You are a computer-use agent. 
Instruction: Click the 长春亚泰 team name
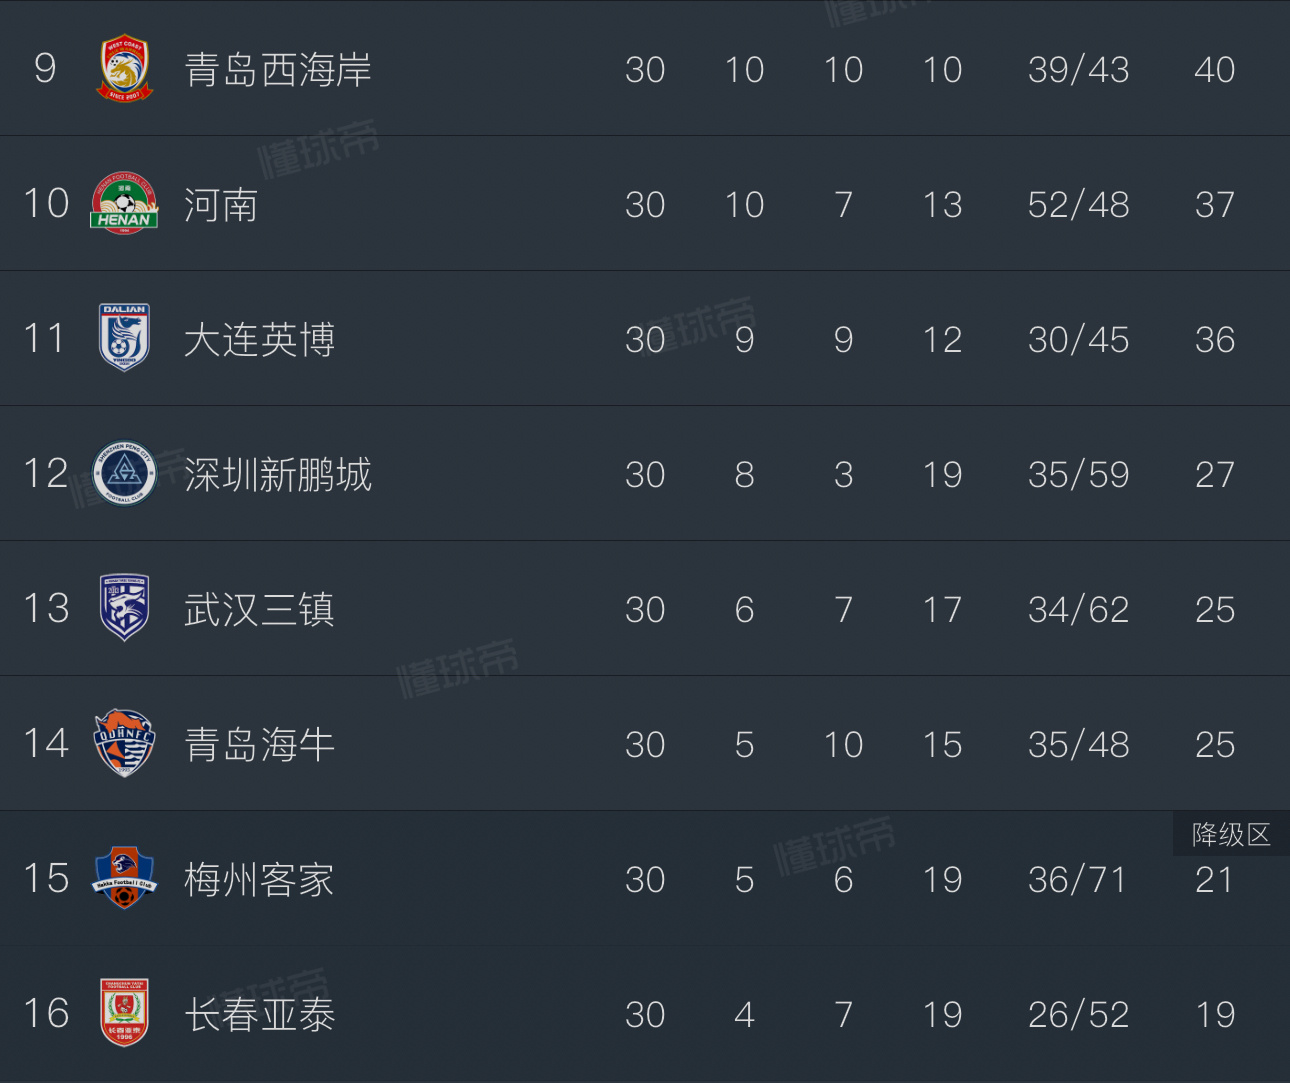click(259, 1015)
